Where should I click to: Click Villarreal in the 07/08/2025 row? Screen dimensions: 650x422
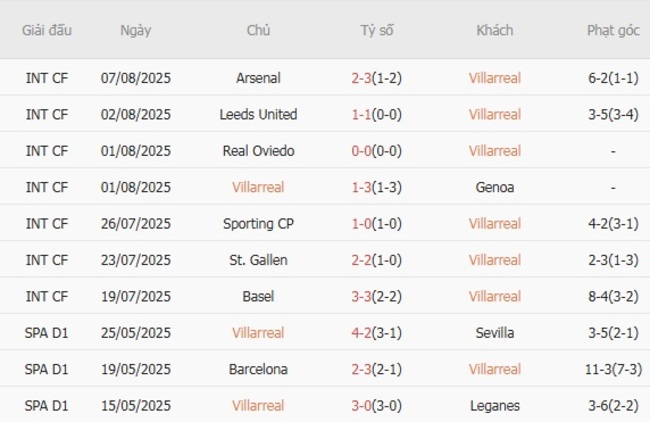[494, 78]
